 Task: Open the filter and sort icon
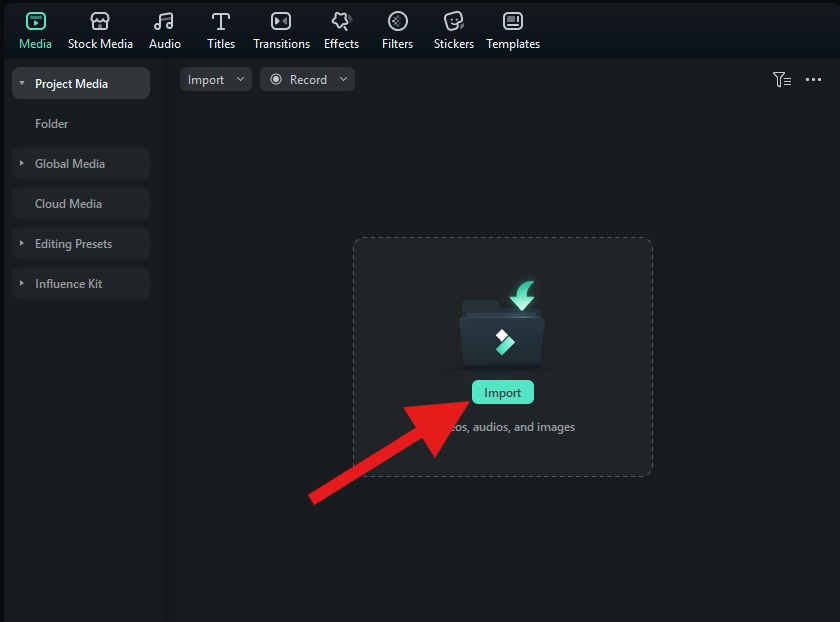(x=782, y=79)
